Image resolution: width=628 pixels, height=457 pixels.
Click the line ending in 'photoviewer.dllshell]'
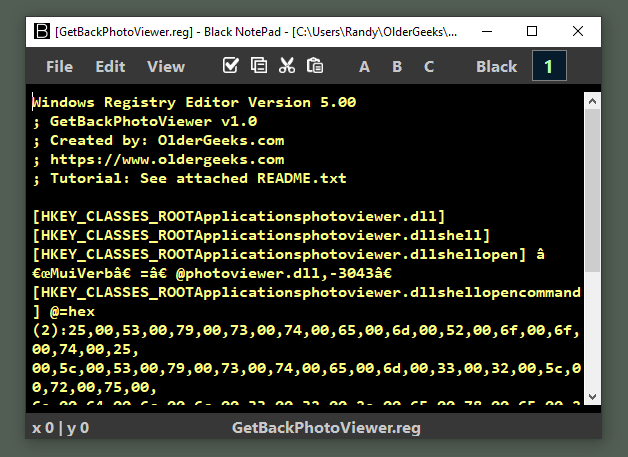pos(261,236)
